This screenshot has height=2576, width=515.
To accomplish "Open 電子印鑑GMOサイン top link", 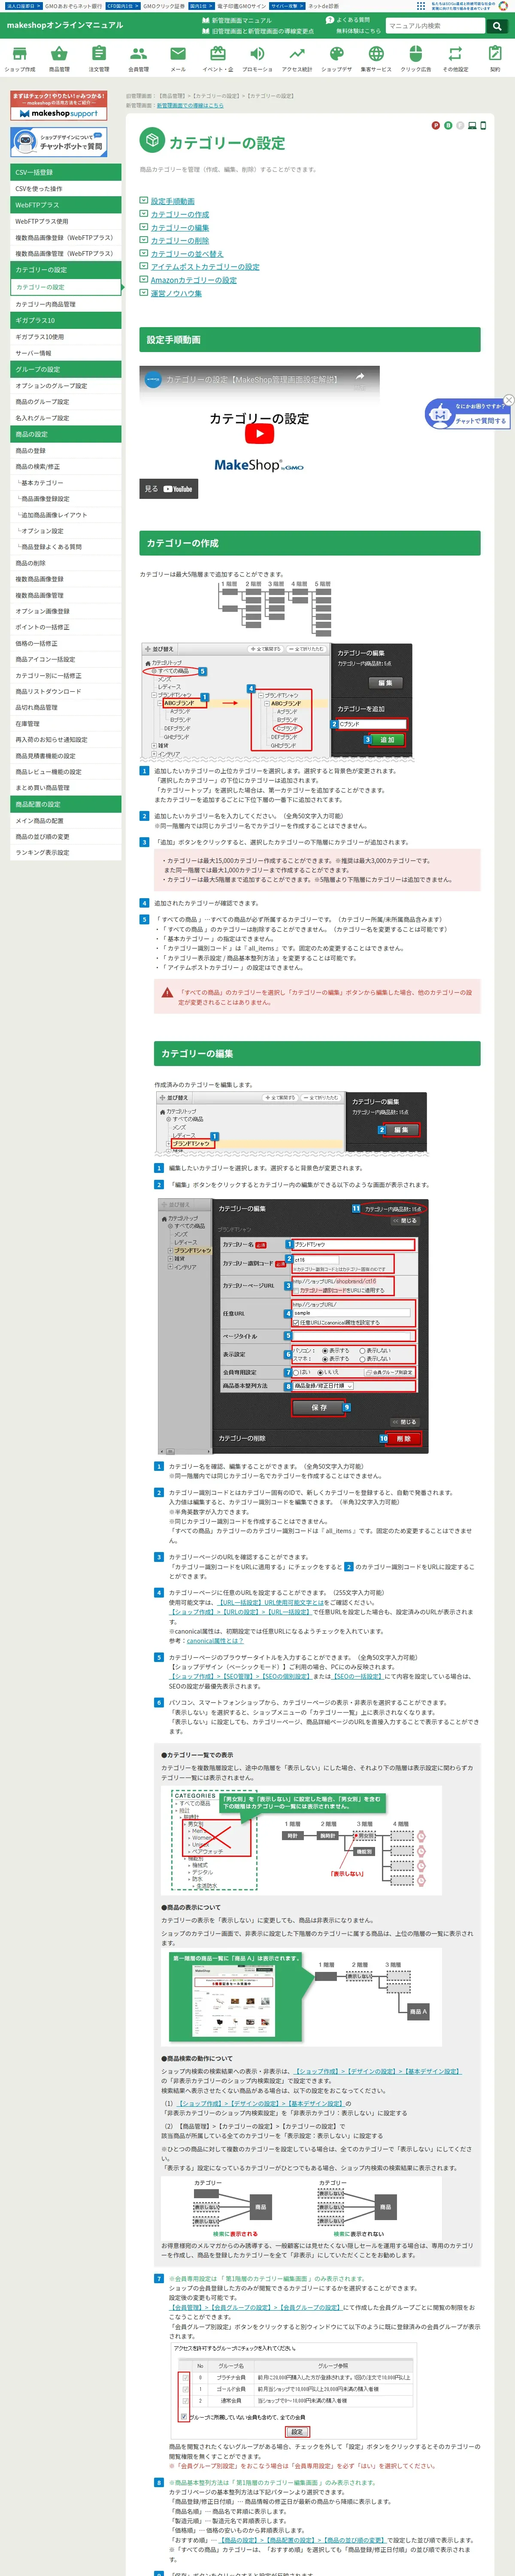I will point(241,6).
